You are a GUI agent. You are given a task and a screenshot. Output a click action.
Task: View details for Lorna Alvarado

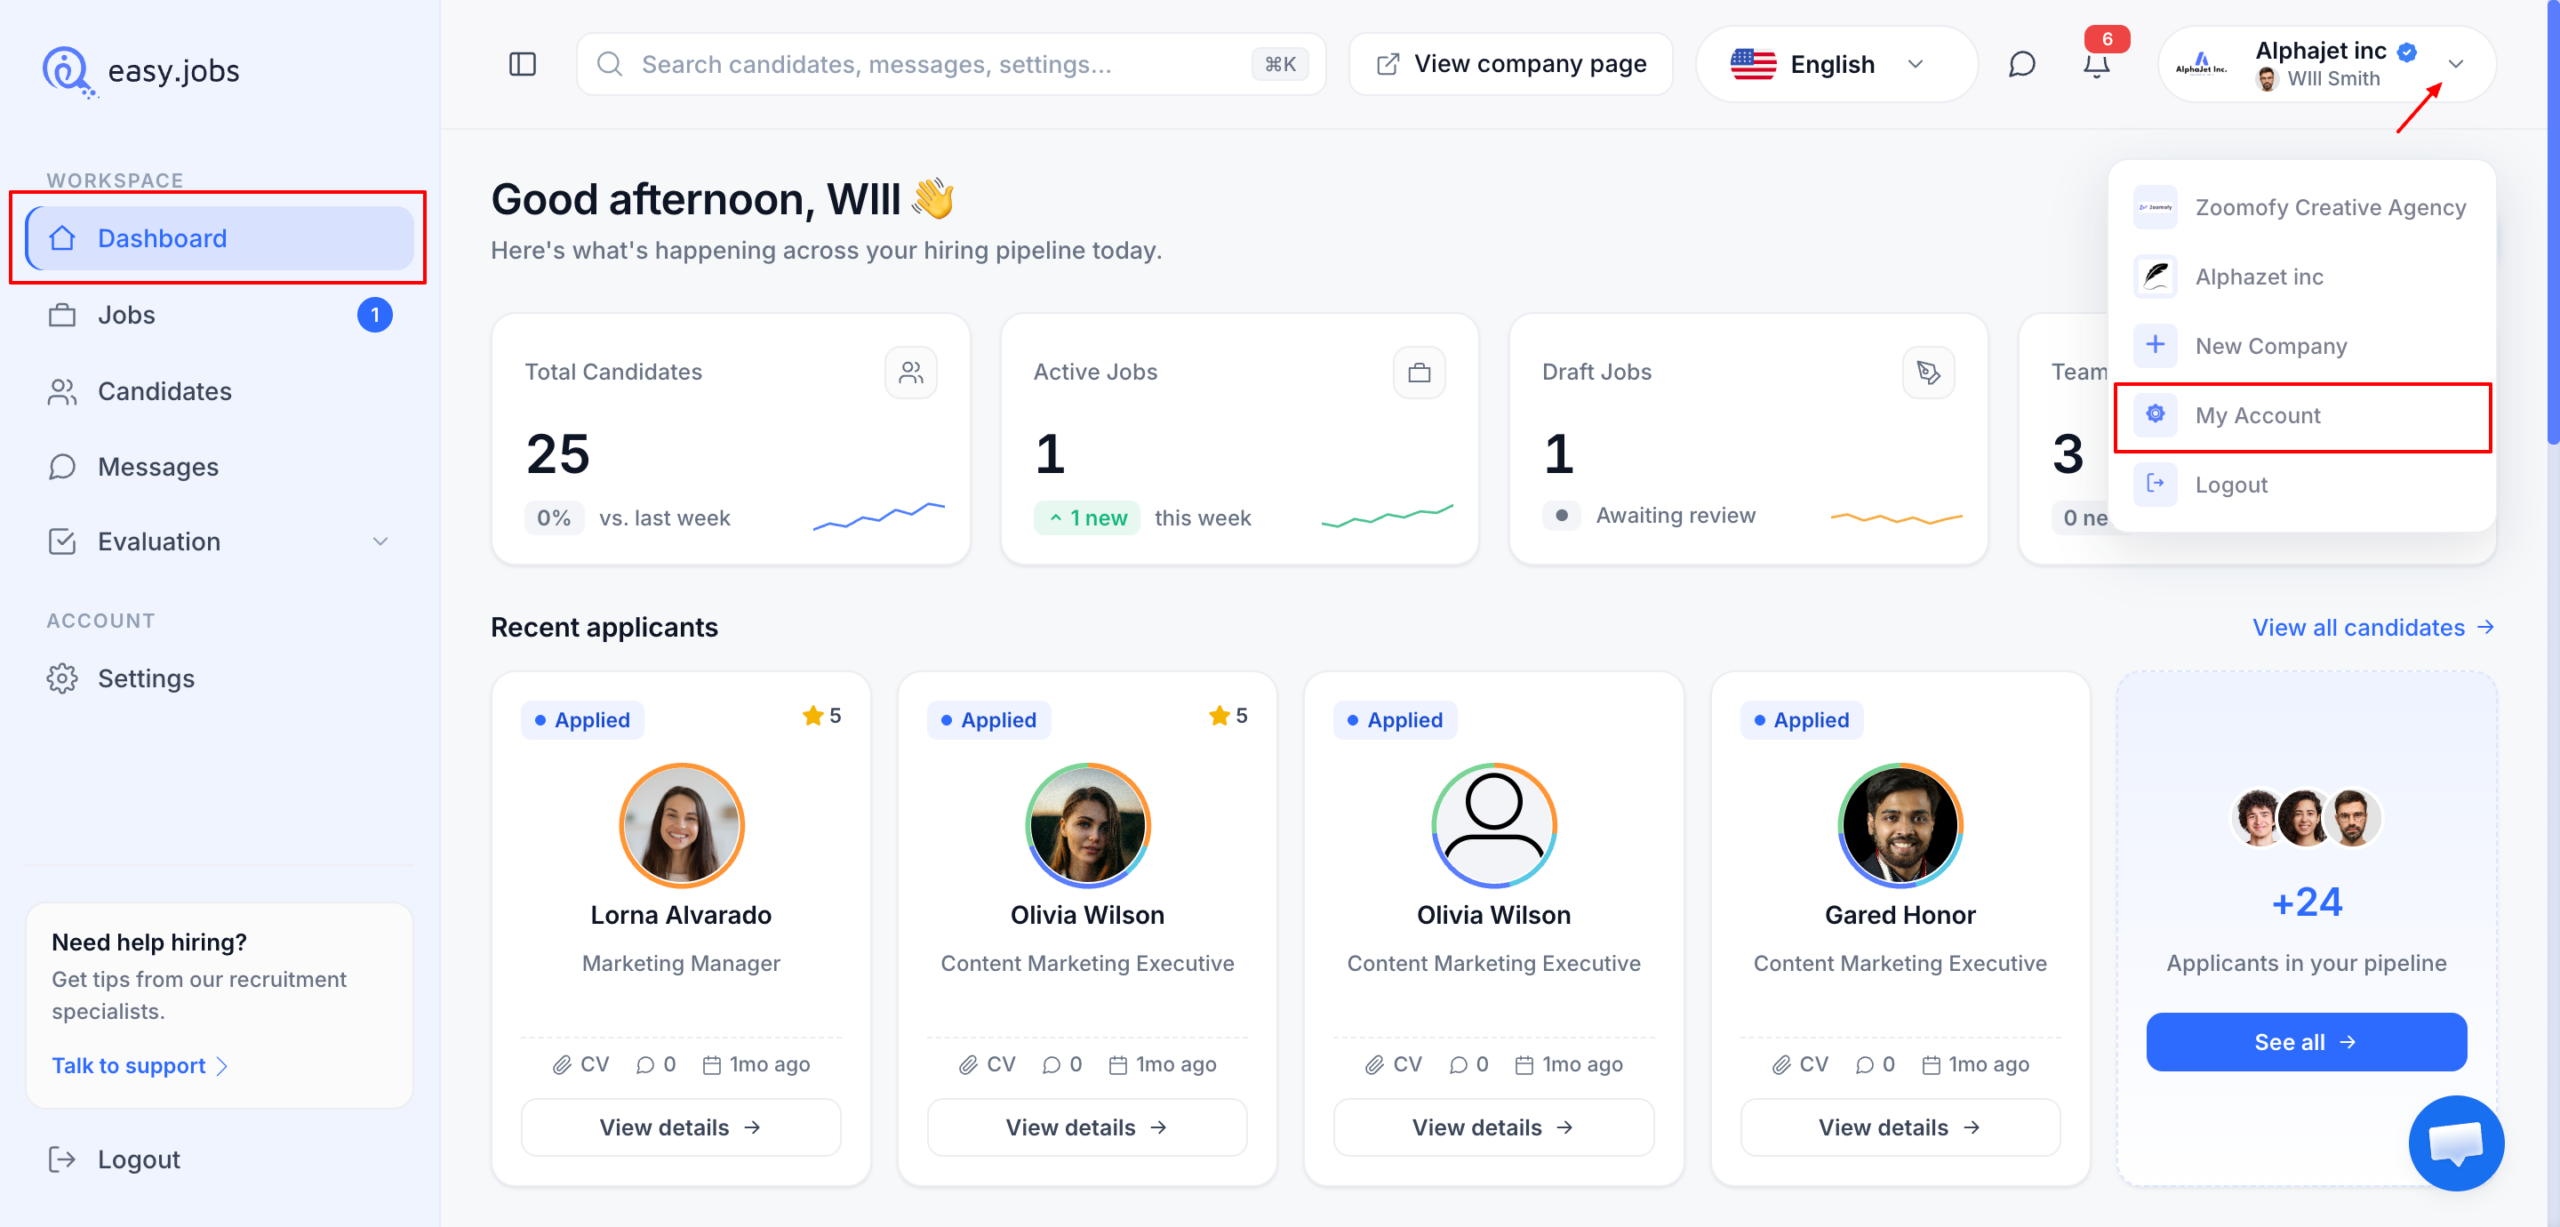681,1128
